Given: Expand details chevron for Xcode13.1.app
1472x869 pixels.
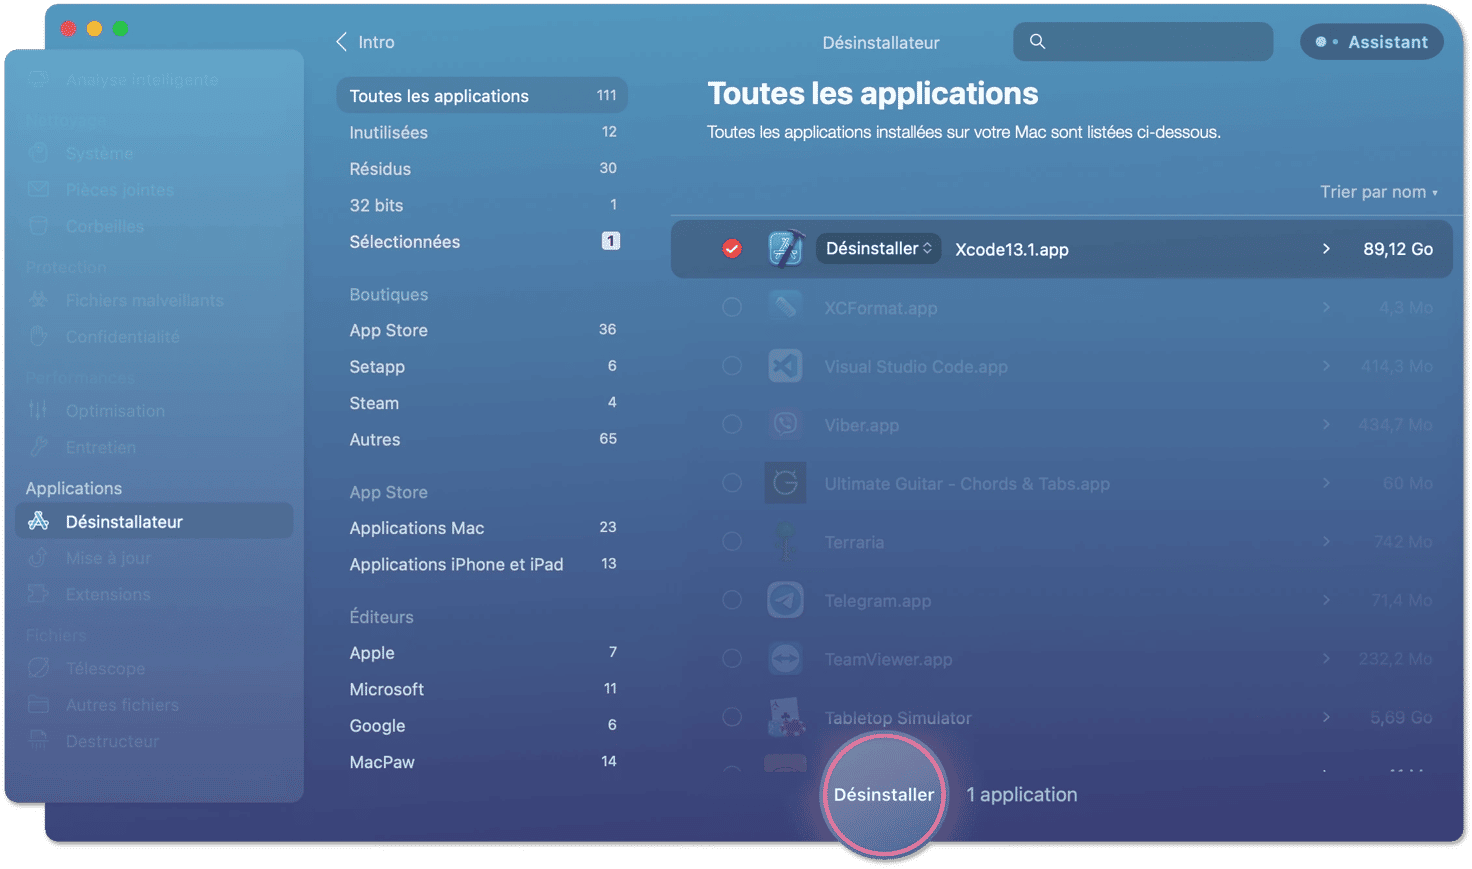Looking at the screenshot, I should click(x=1326, y=249).
